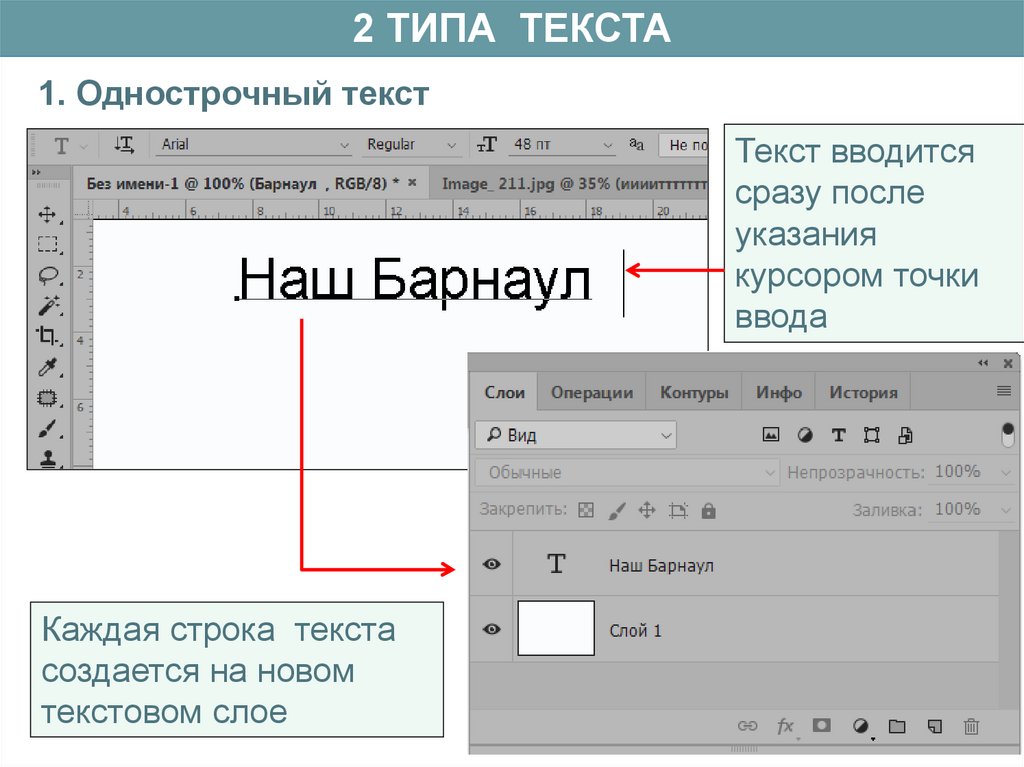The width and height of the screenshot is (1024, 767).
Task: Pick the Lasso tool
Action: coord(46,275)
